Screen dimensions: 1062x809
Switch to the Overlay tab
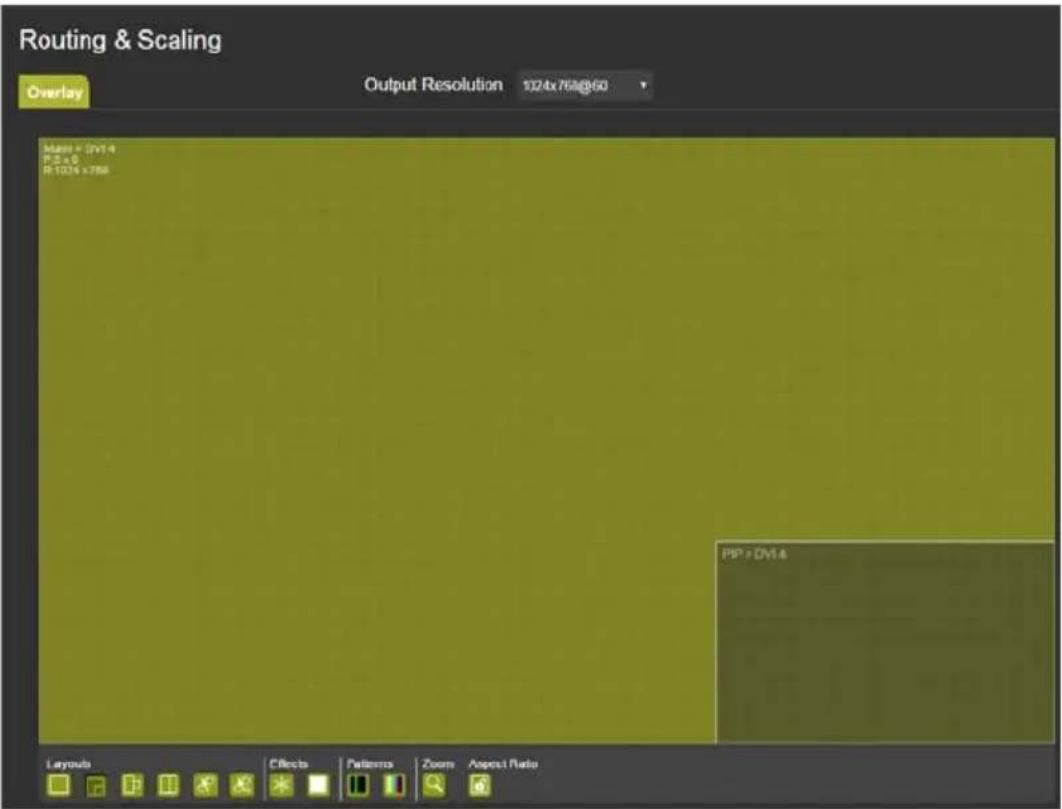(54, 92)
